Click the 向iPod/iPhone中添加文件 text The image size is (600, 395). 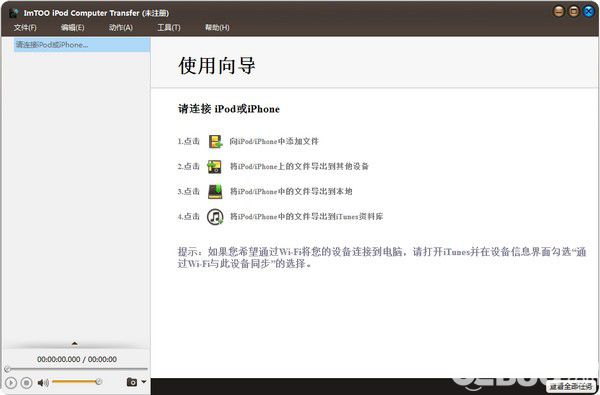[x=274, y=141]
